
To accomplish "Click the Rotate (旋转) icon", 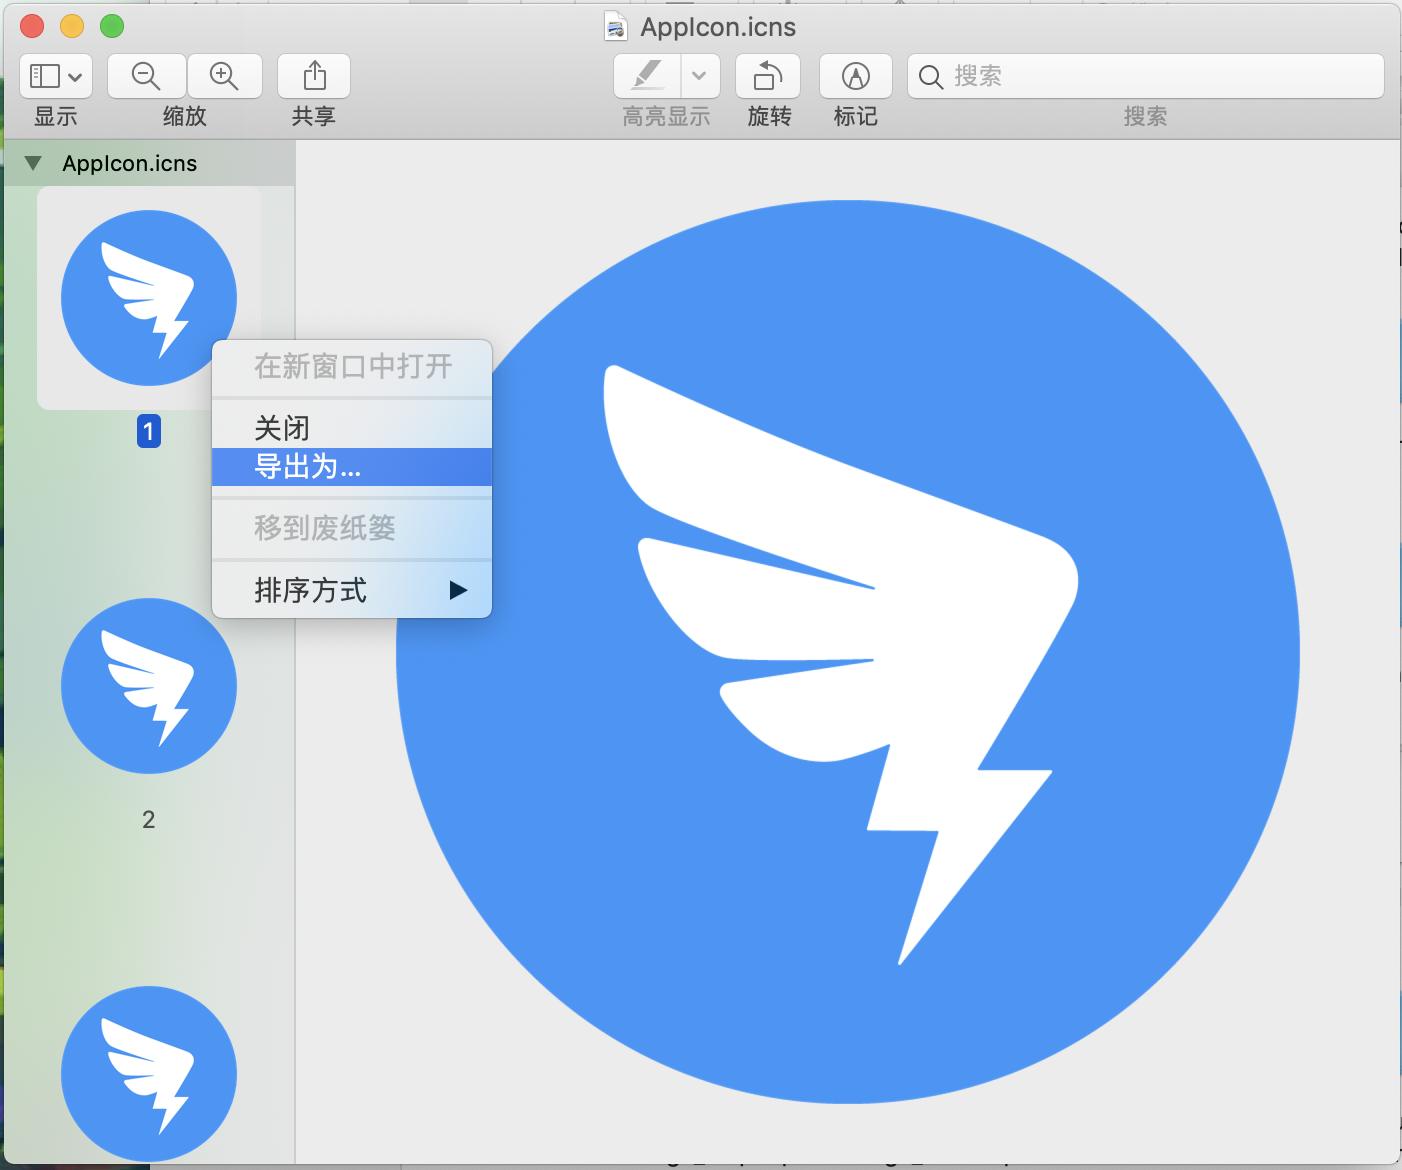I will [768, 76].
